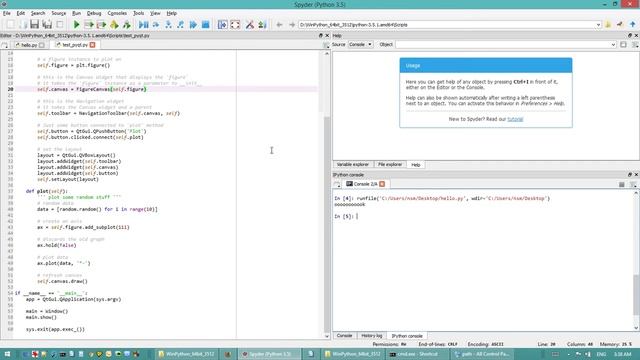Viewport: 640px width, 360px height.
Task: Maximize current pane icon
Action: tap(222, 24)
